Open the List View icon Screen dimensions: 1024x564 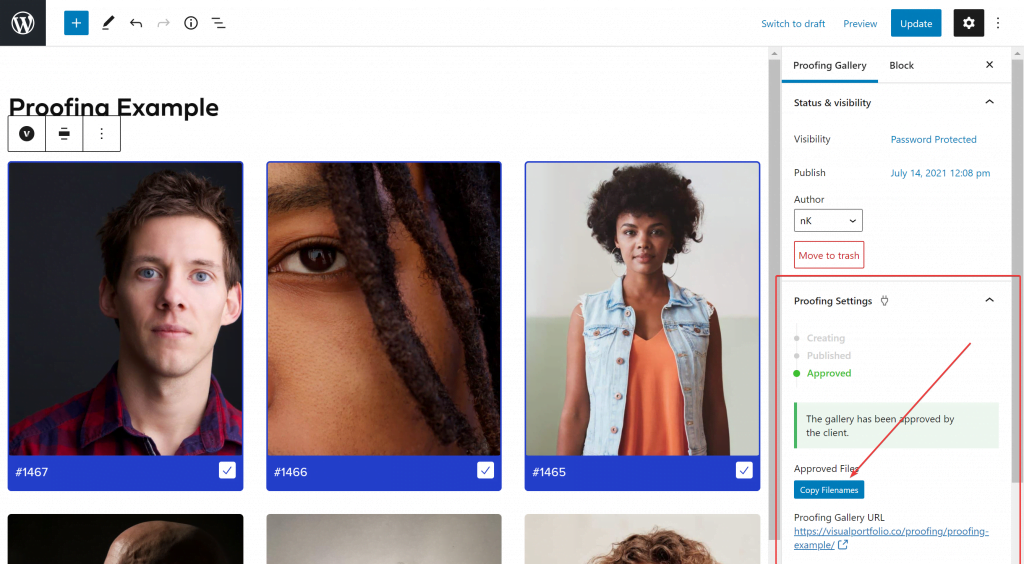pyautogui.click(x=218, y=23)
